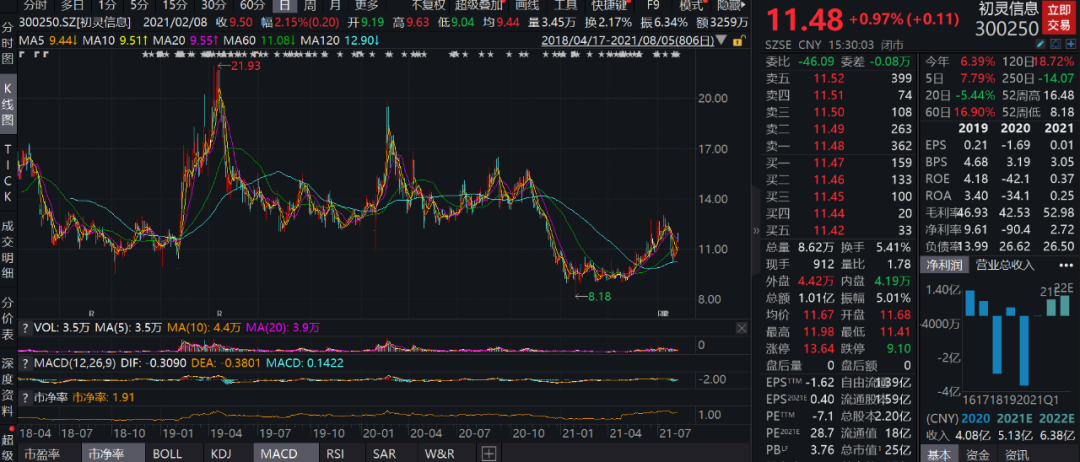Open the 分价表 left sidebar view
The image size is (1080, 462).
pos(8,319)
